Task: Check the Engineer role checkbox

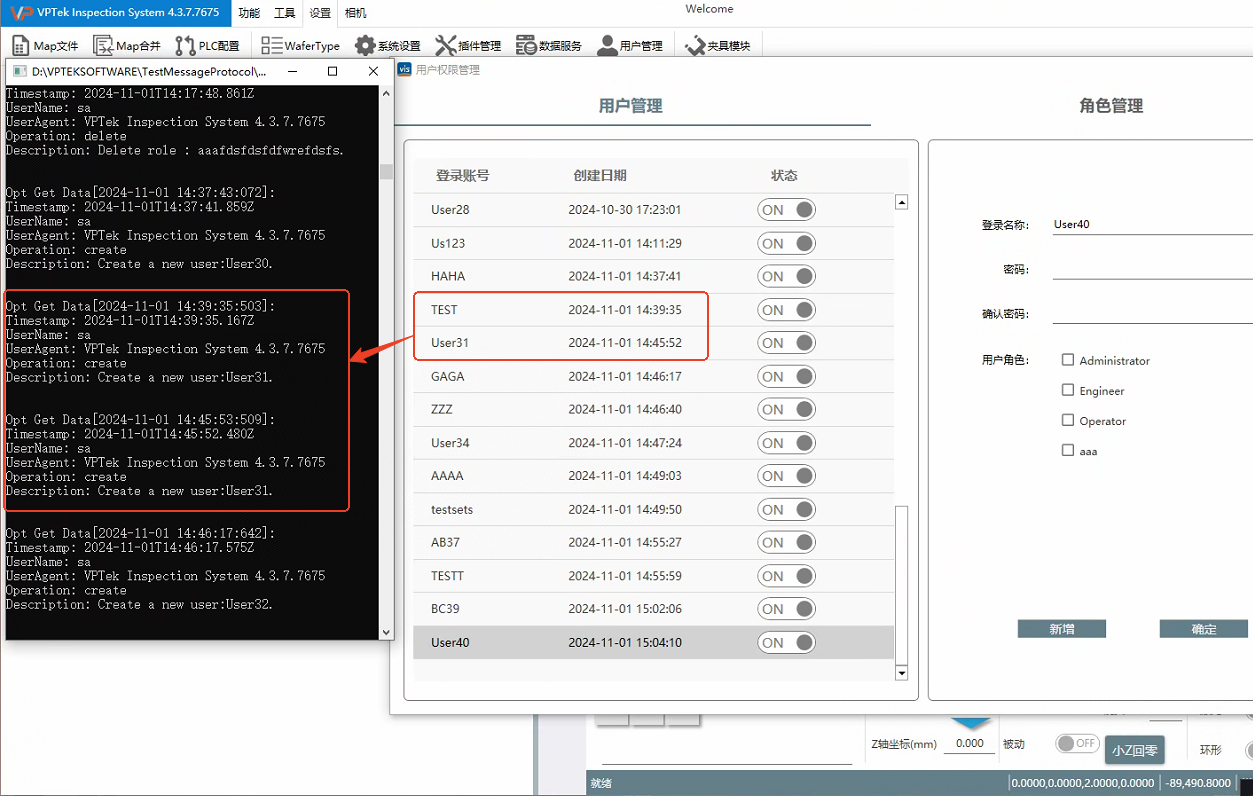Action: point(1068,390)
